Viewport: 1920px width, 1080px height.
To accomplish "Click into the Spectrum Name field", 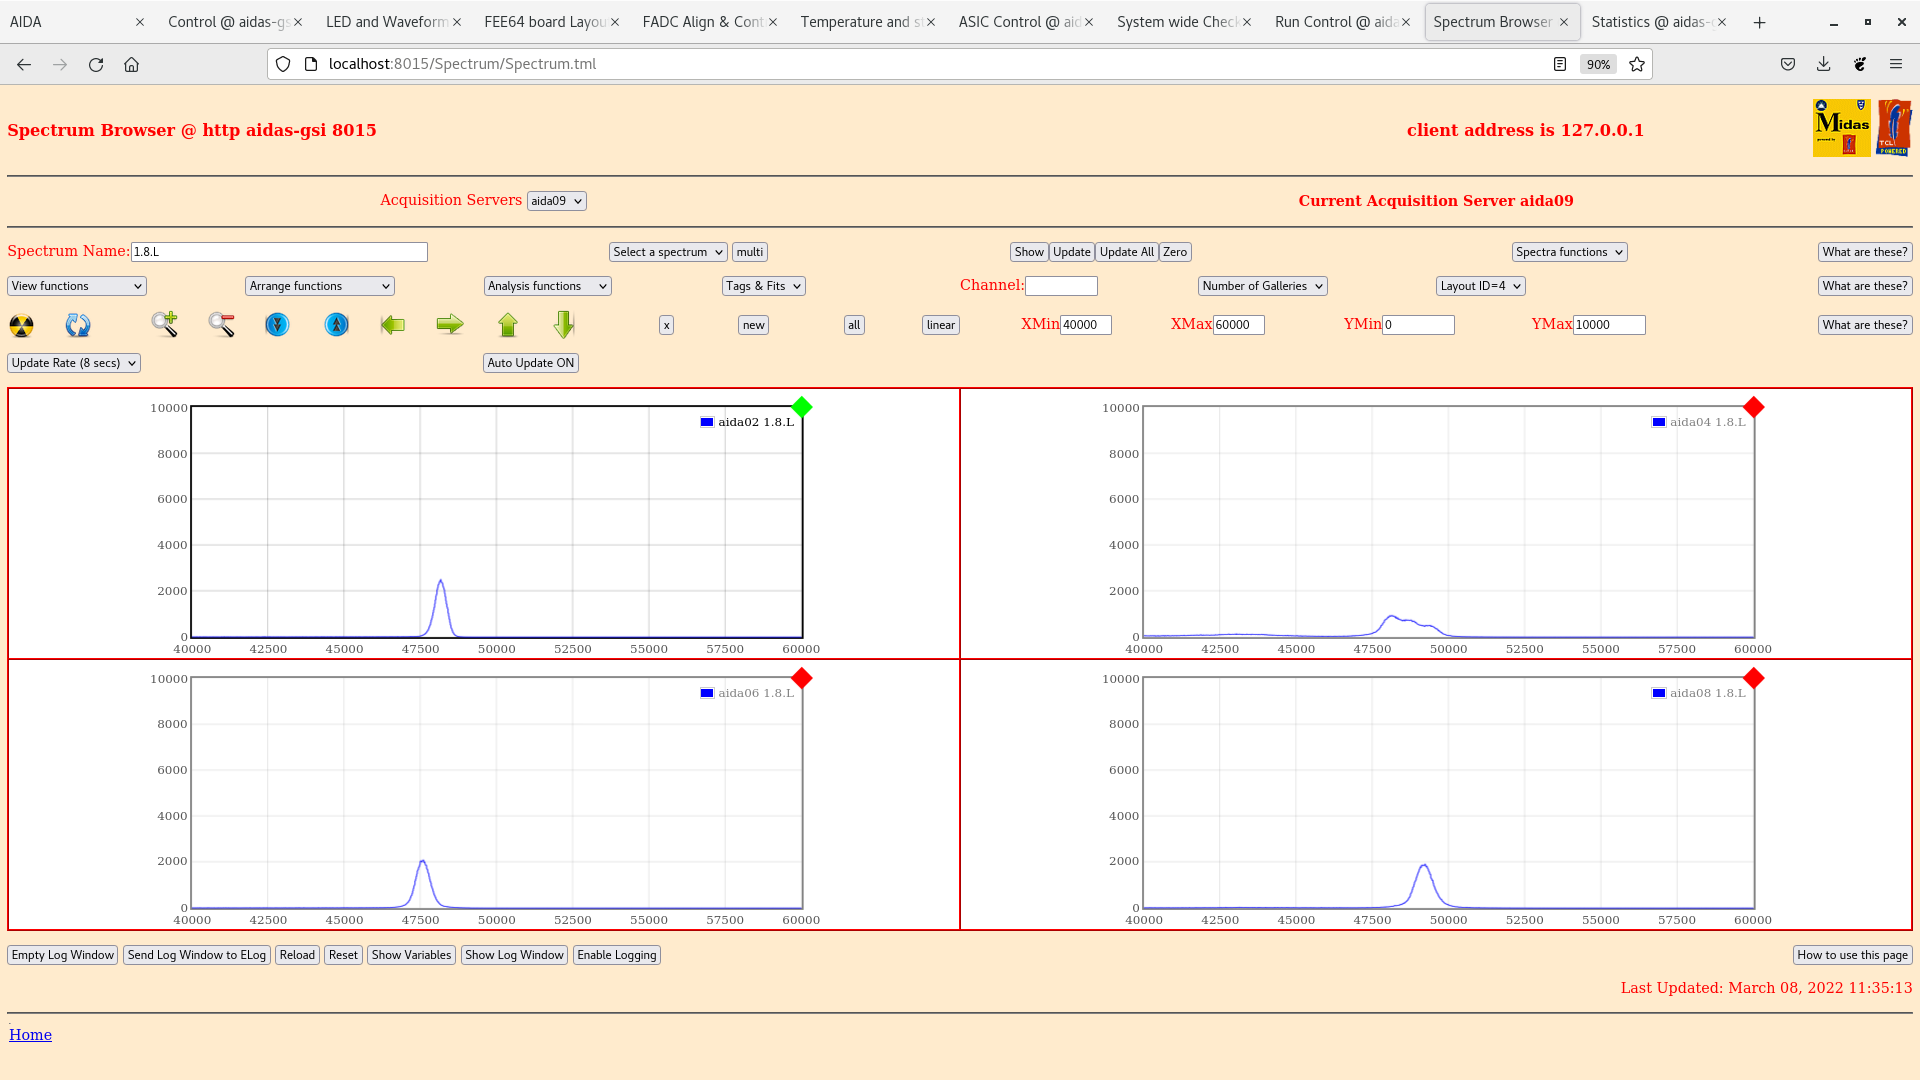I will pos(279,252).
